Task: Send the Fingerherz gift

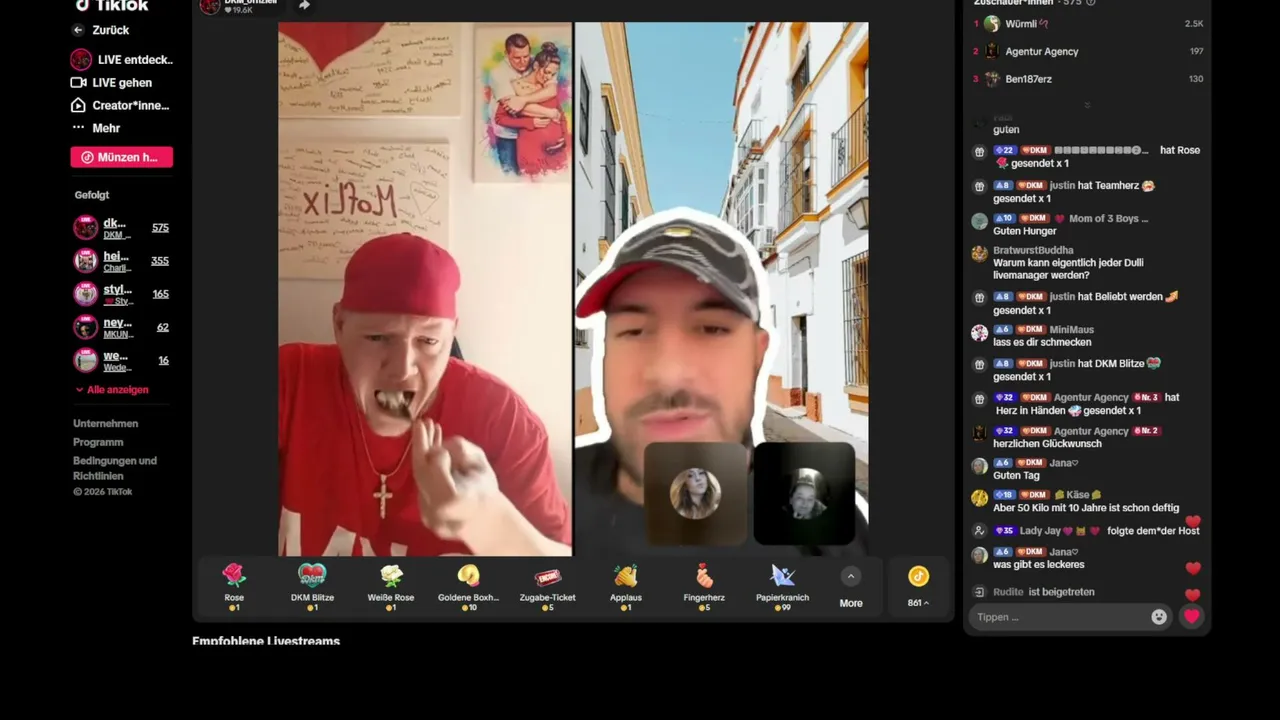Action: [704, 587]
